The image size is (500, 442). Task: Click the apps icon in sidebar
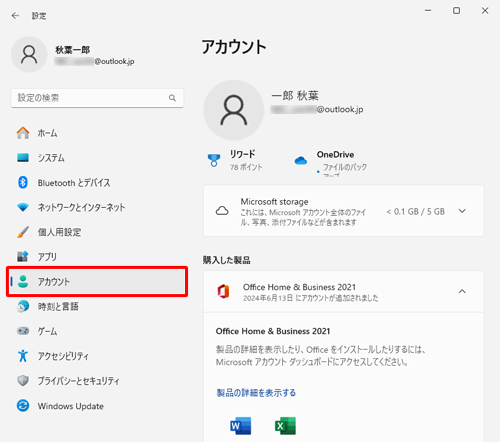click(x=23, y=256)
